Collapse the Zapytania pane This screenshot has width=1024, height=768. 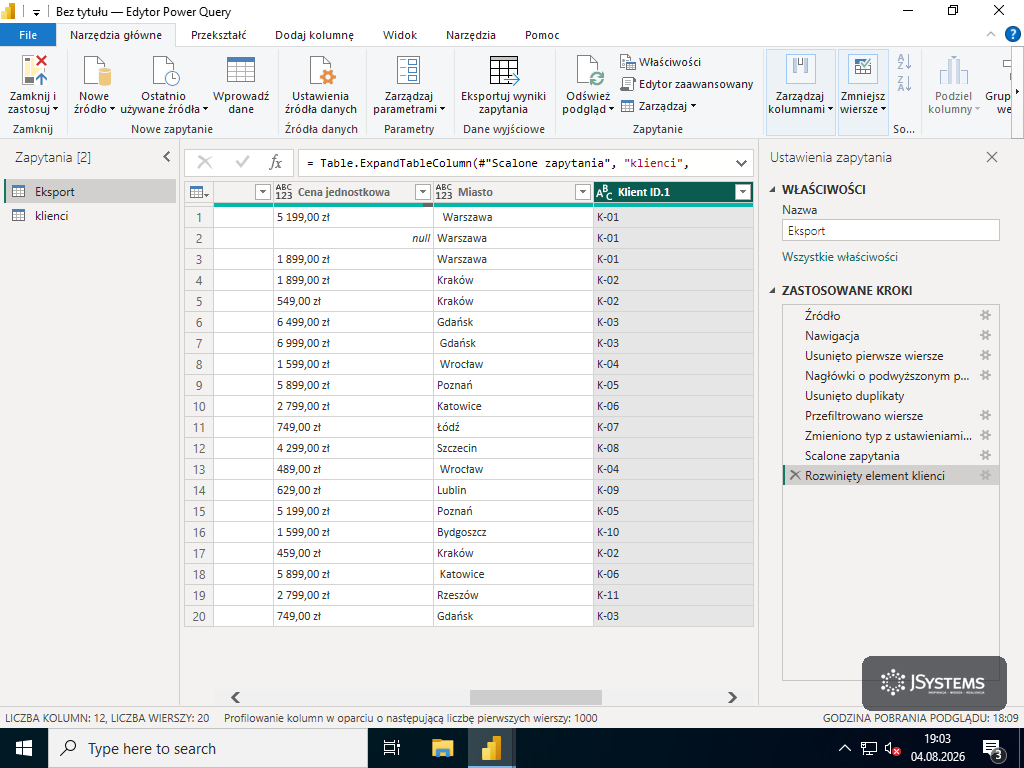pos(167,157)
